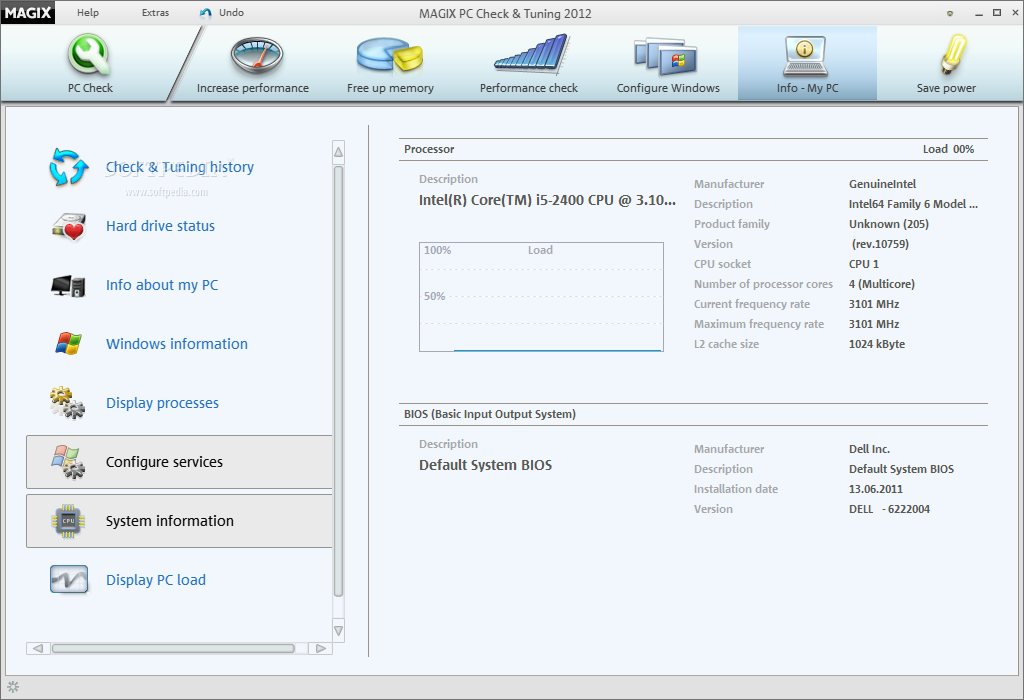The image size is (1024, 700).
Task: Open the PC Check magnifier icon
Action: [x=90, y=56]
